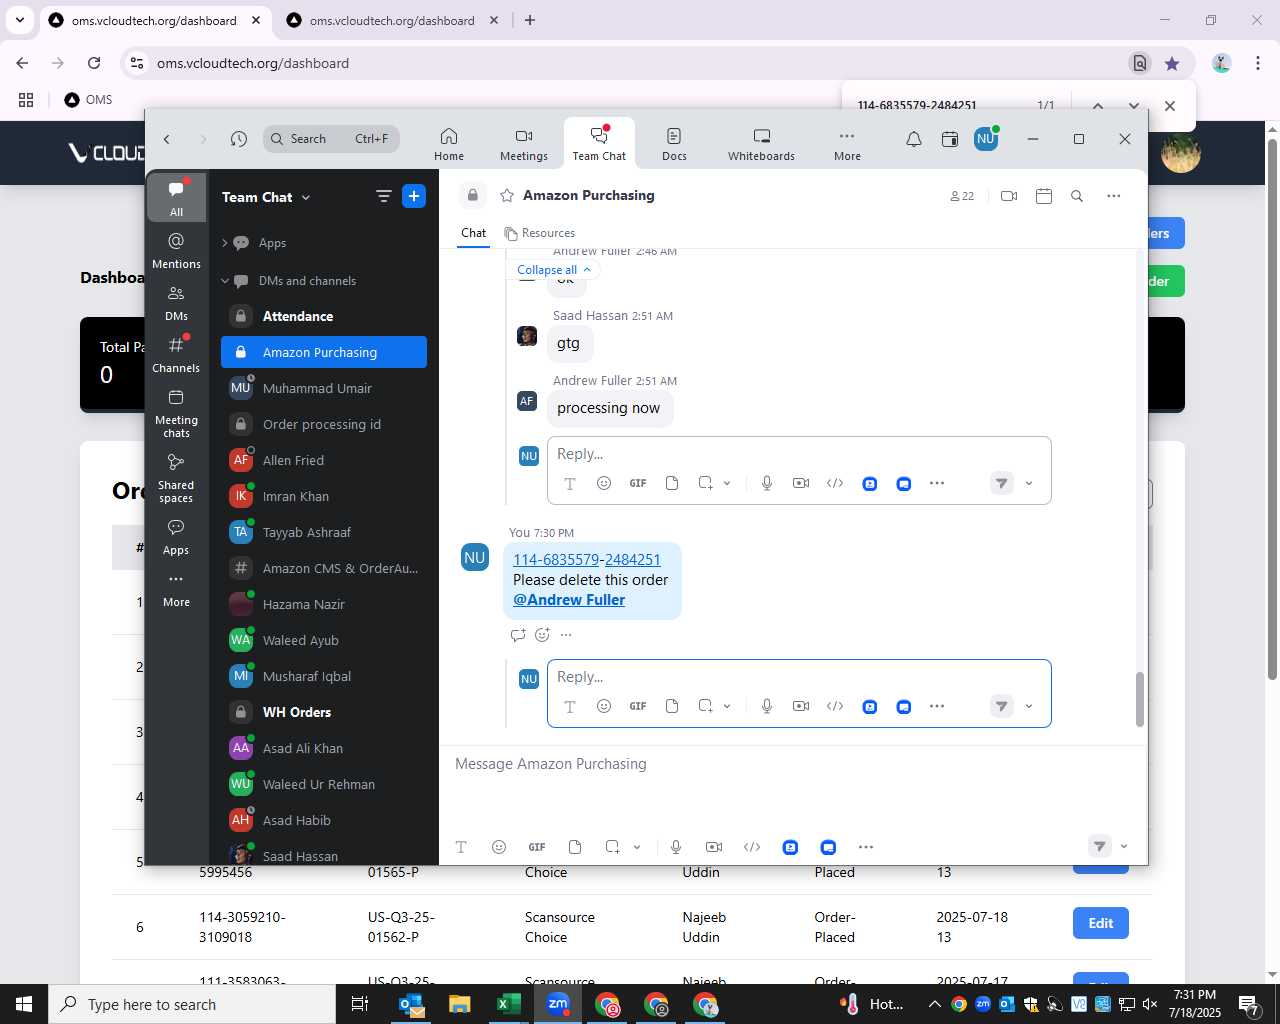Click the reply icon under the message
The height and width of the screenshot is (1024, 1280).
pos(518,634)
